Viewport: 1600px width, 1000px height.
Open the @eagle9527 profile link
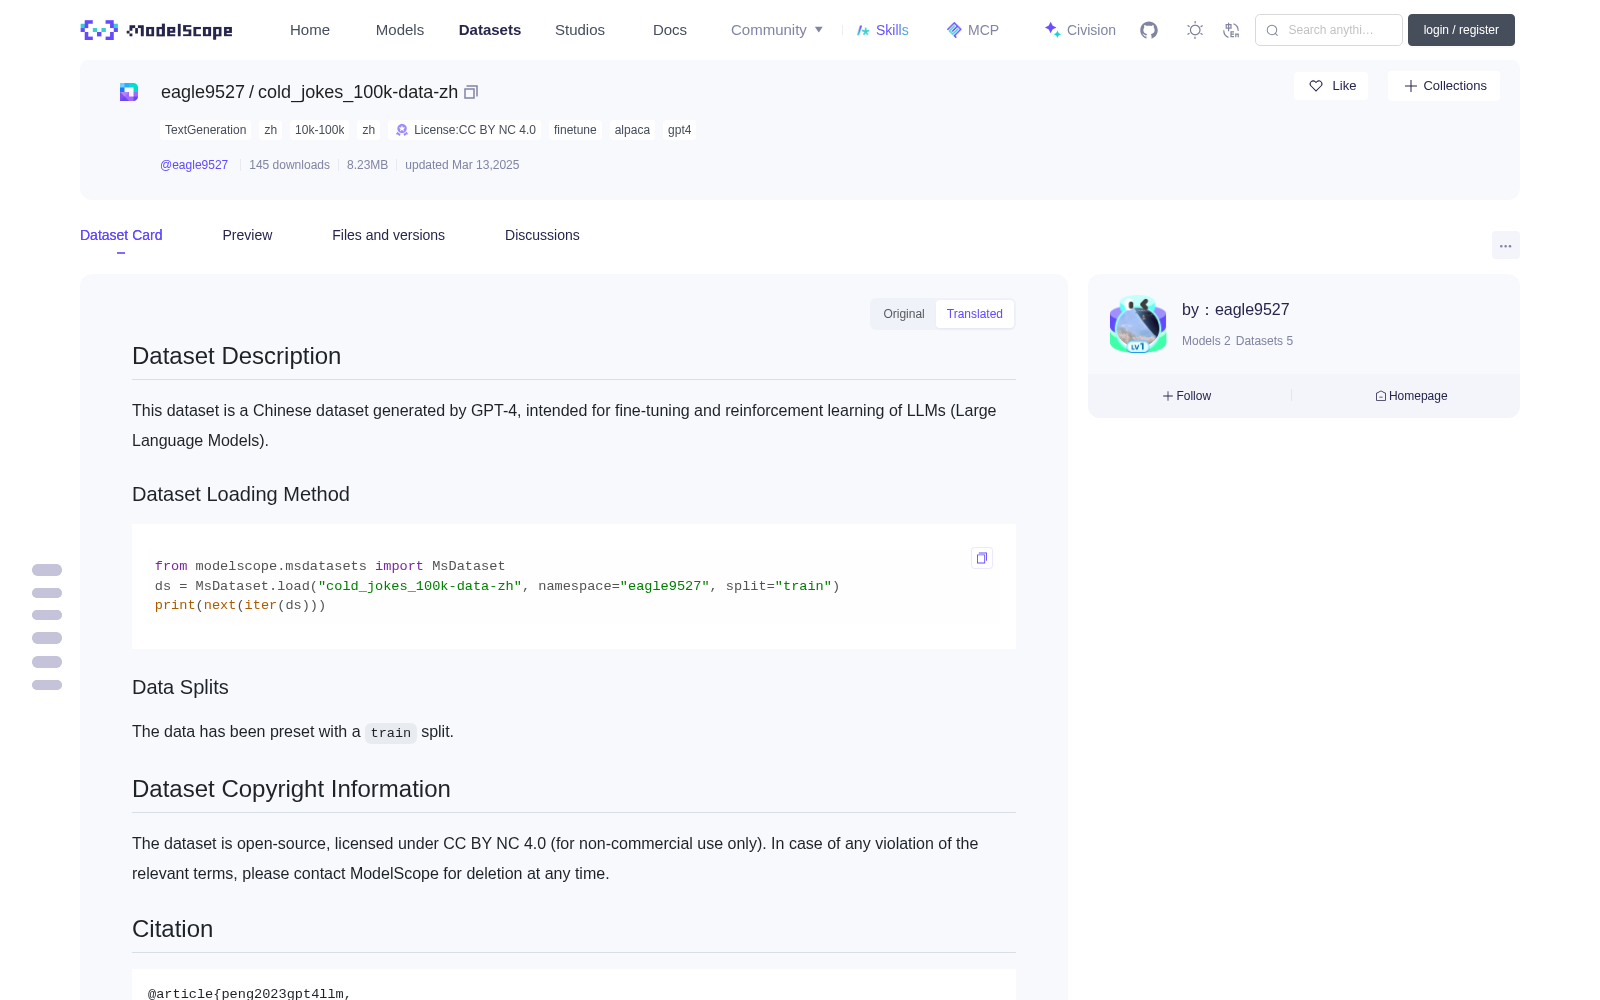tap(194, 165)
